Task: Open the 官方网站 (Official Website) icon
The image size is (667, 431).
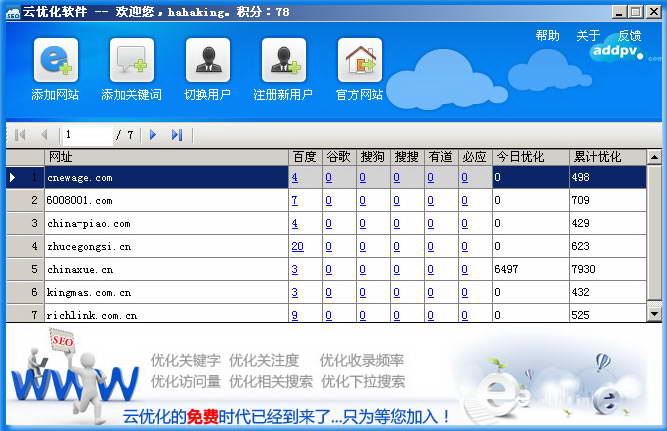Action: pyautogui.click(x=359, y=61)
